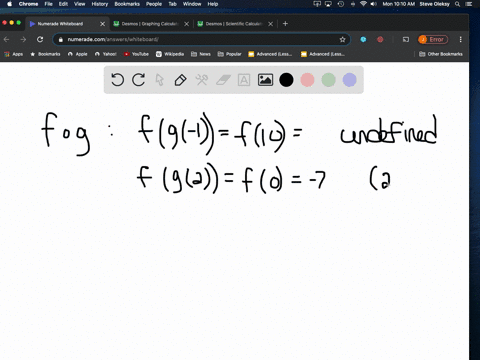The image size is (480, 360).
Task: Open the crossed tools icon
Action: [201, 80]
